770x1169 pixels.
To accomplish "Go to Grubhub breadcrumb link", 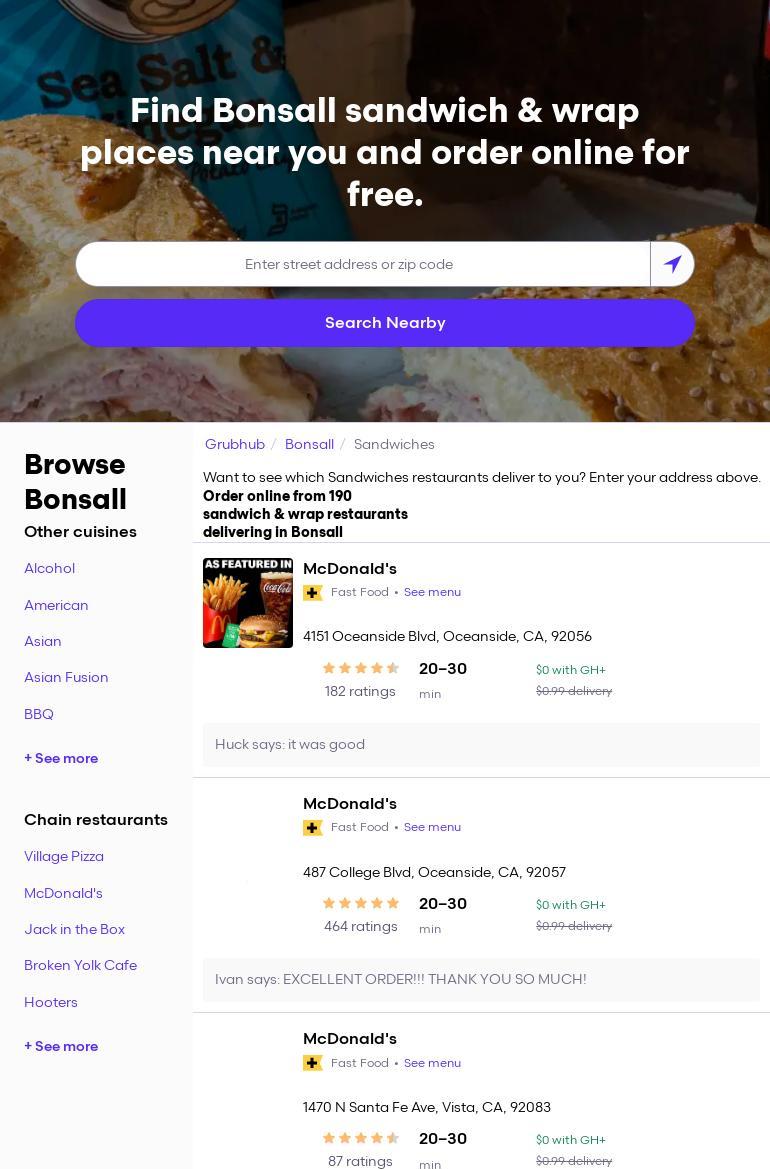I will 235,444.
